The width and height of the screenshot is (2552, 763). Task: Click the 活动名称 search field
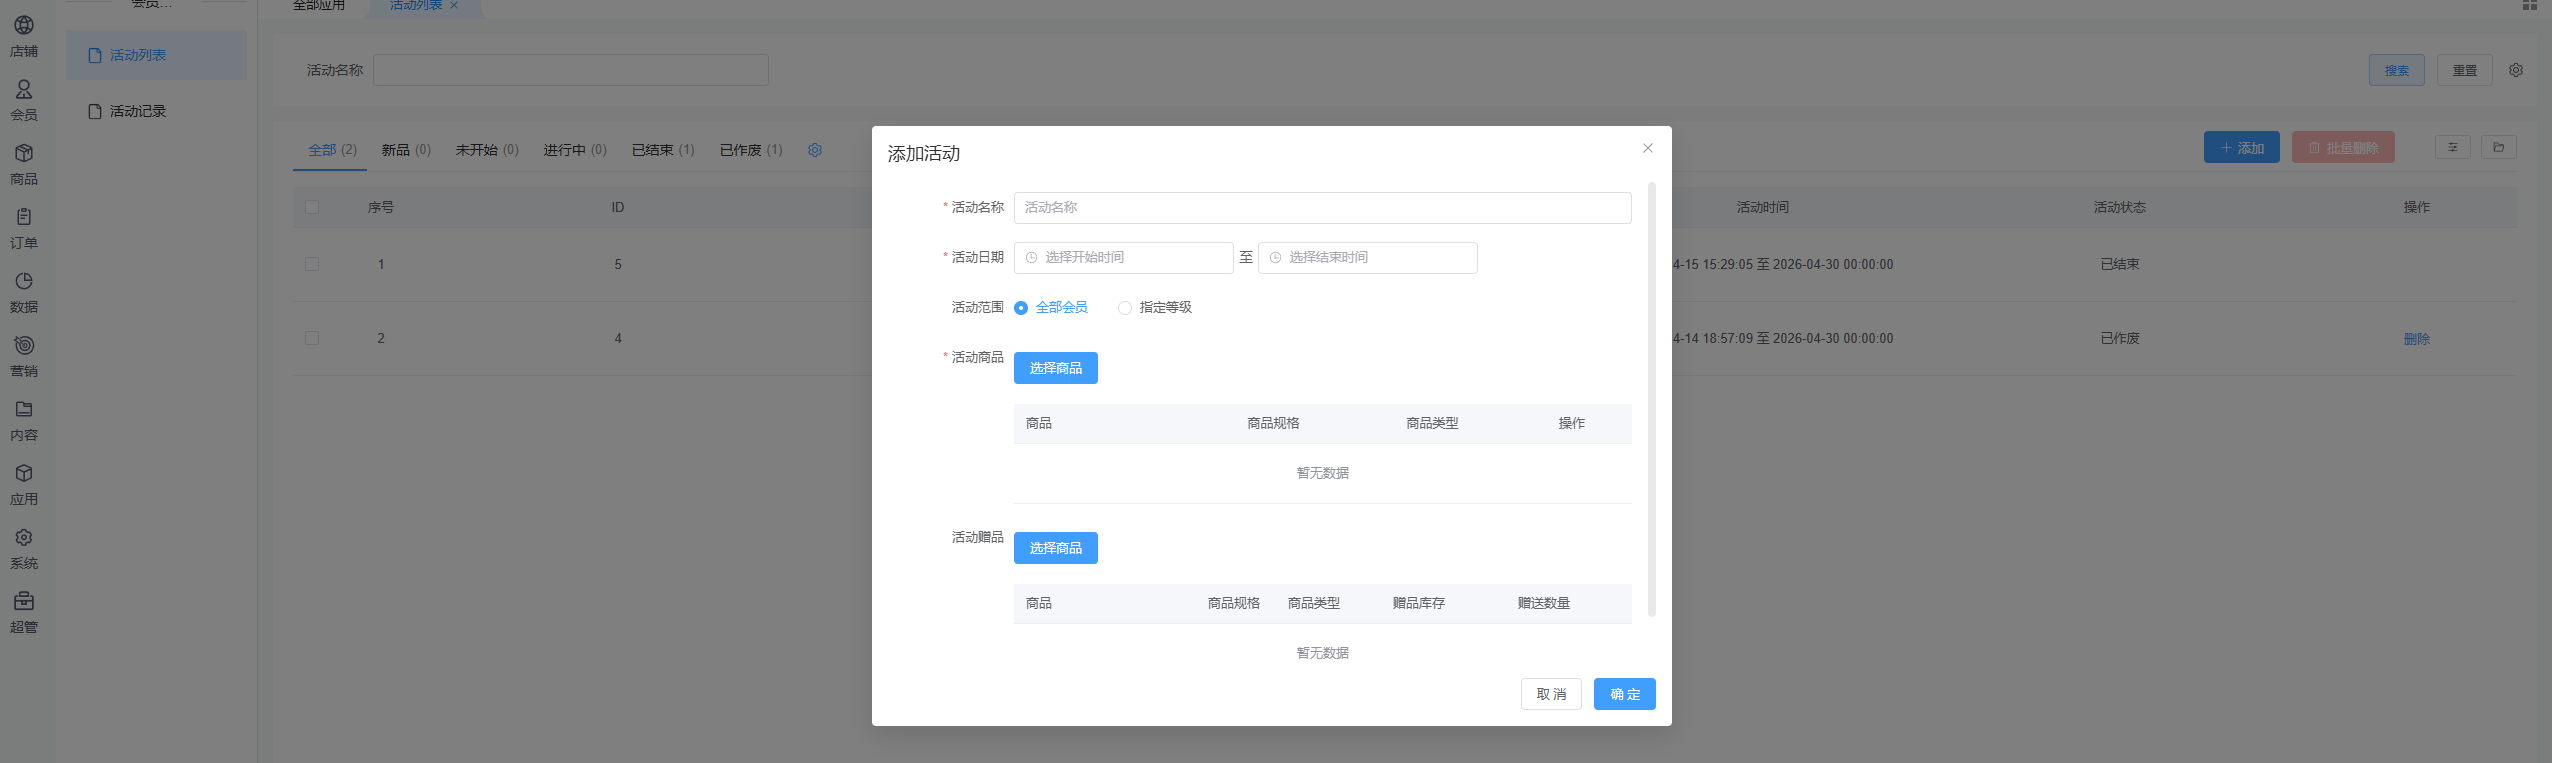click(x=571, y=70)
